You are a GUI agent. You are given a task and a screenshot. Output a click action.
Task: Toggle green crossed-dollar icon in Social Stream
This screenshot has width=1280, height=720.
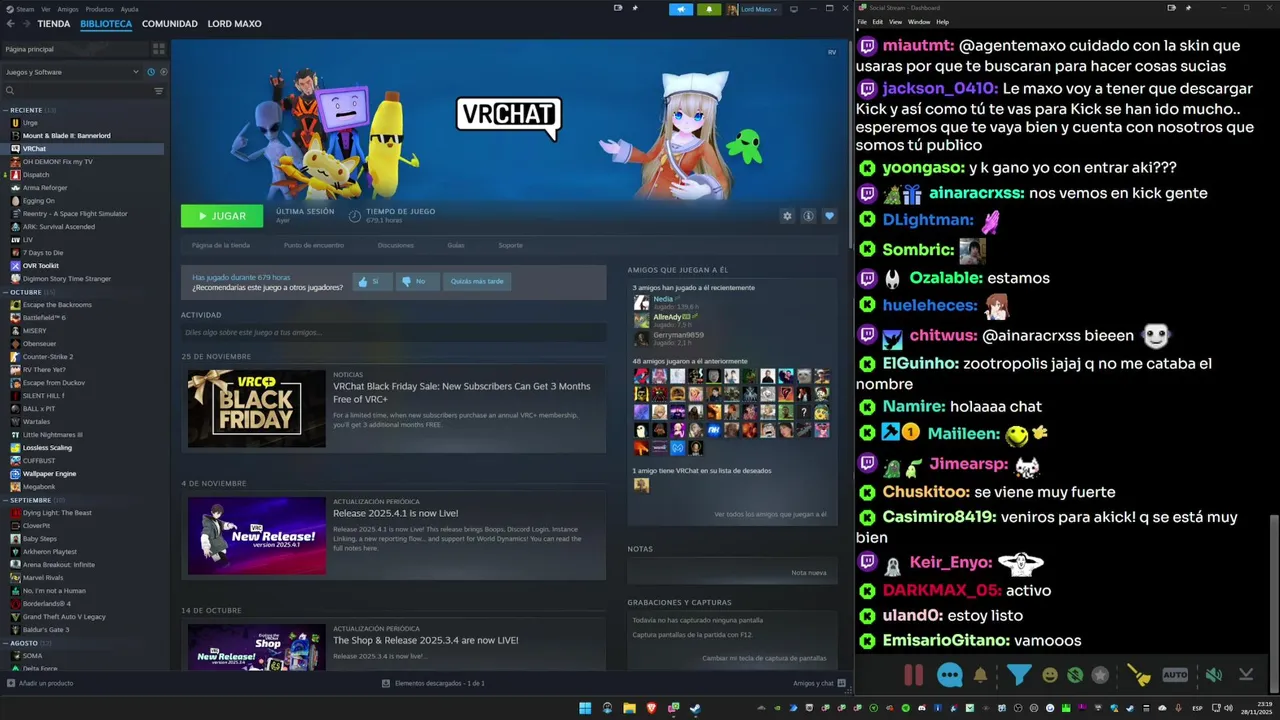(1075, 675)
